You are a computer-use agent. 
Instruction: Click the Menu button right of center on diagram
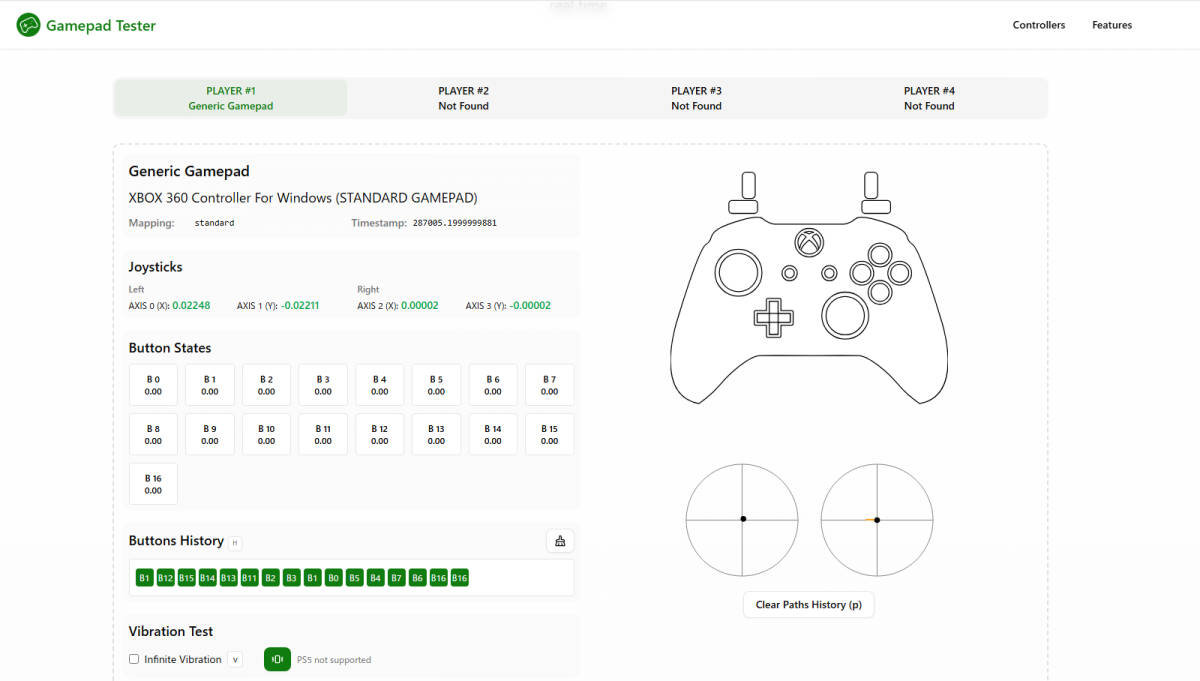tap(829, 272)
